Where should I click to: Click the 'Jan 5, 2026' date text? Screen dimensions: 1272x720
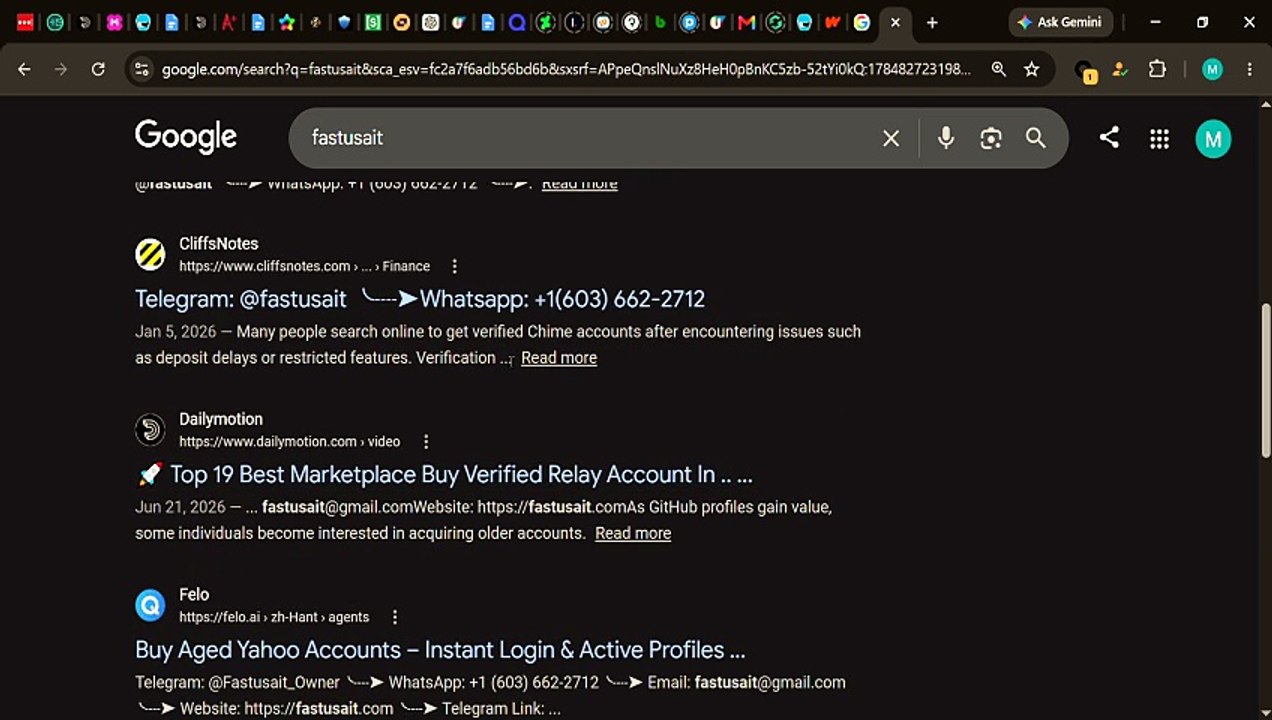175,332
